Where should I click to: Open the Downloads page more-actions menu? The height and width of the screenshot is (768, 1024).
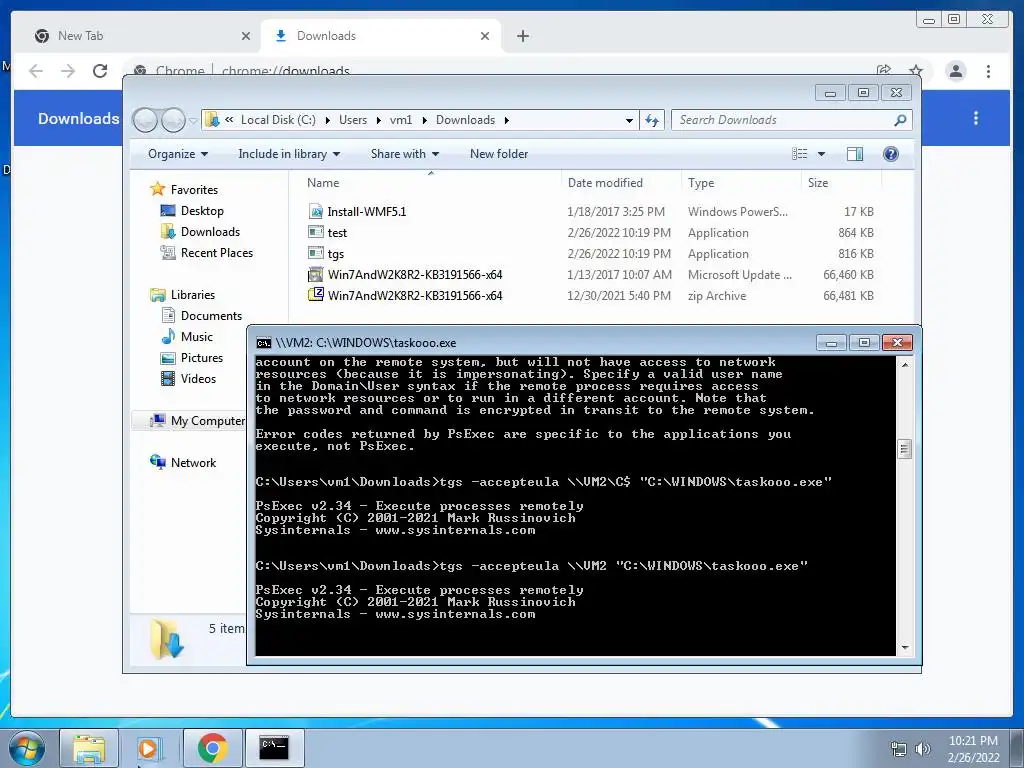point(976,118)
